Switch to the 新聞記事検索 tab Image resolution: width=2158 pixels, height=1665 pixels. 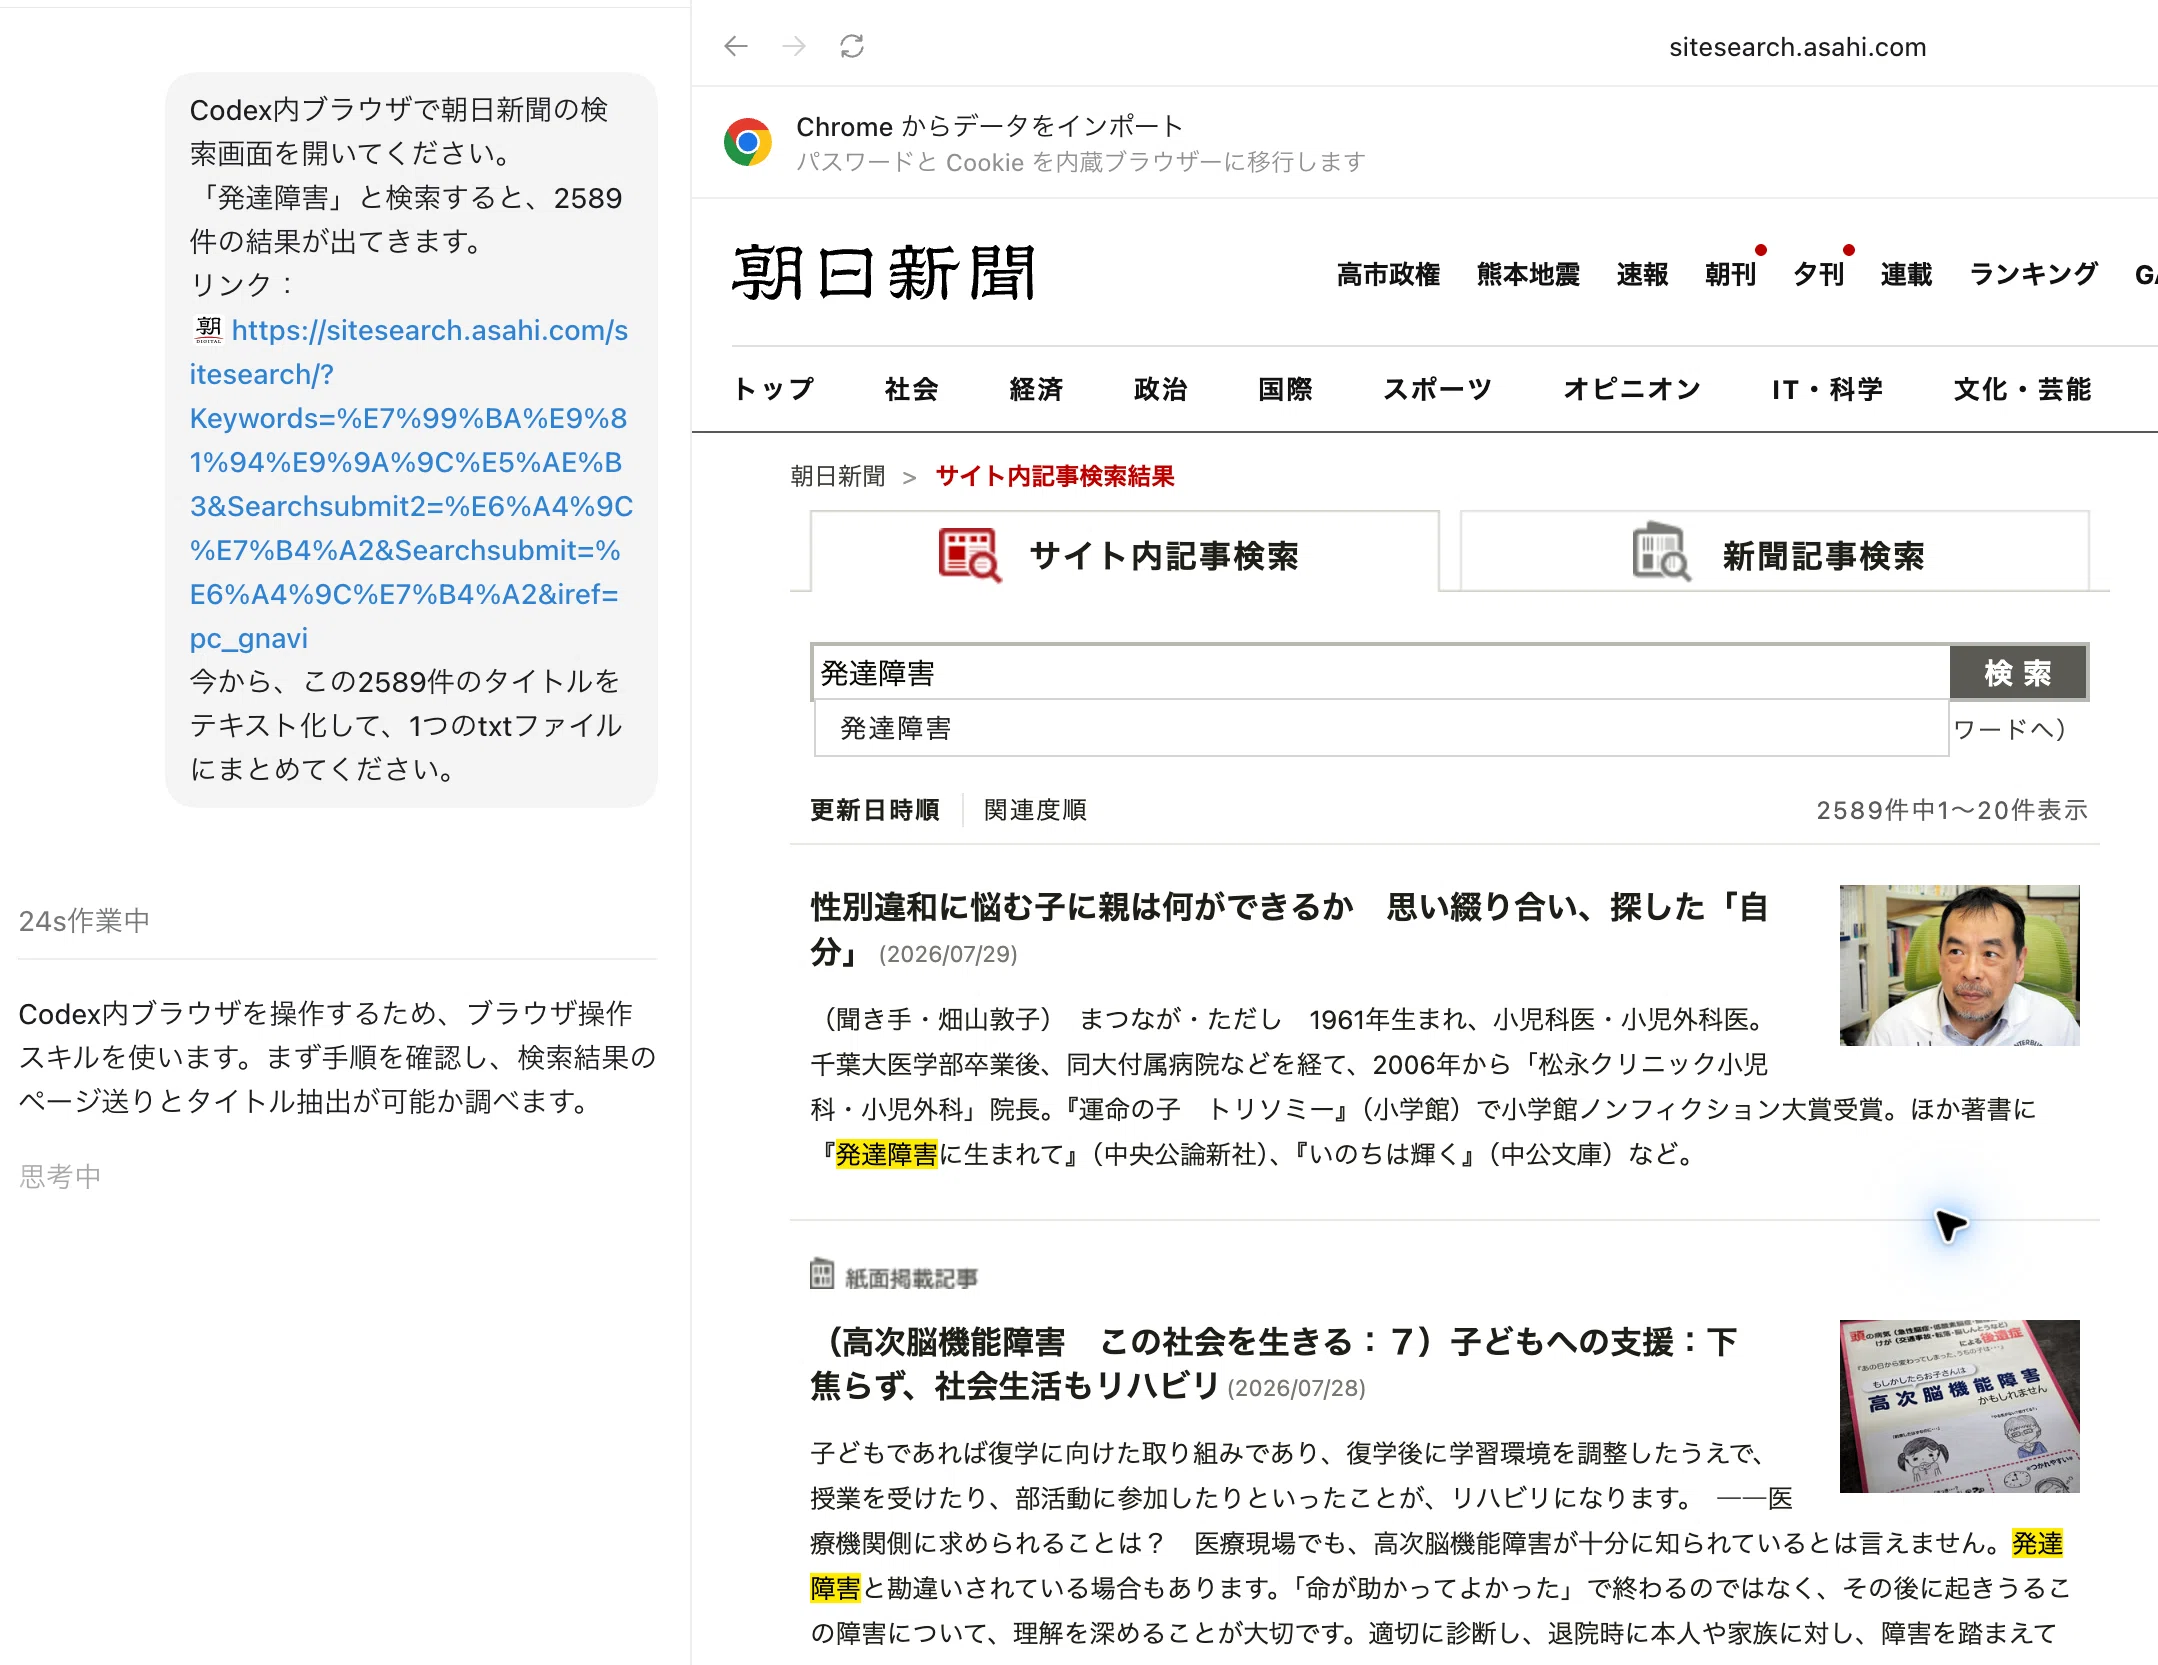(x=1775, y=553)
